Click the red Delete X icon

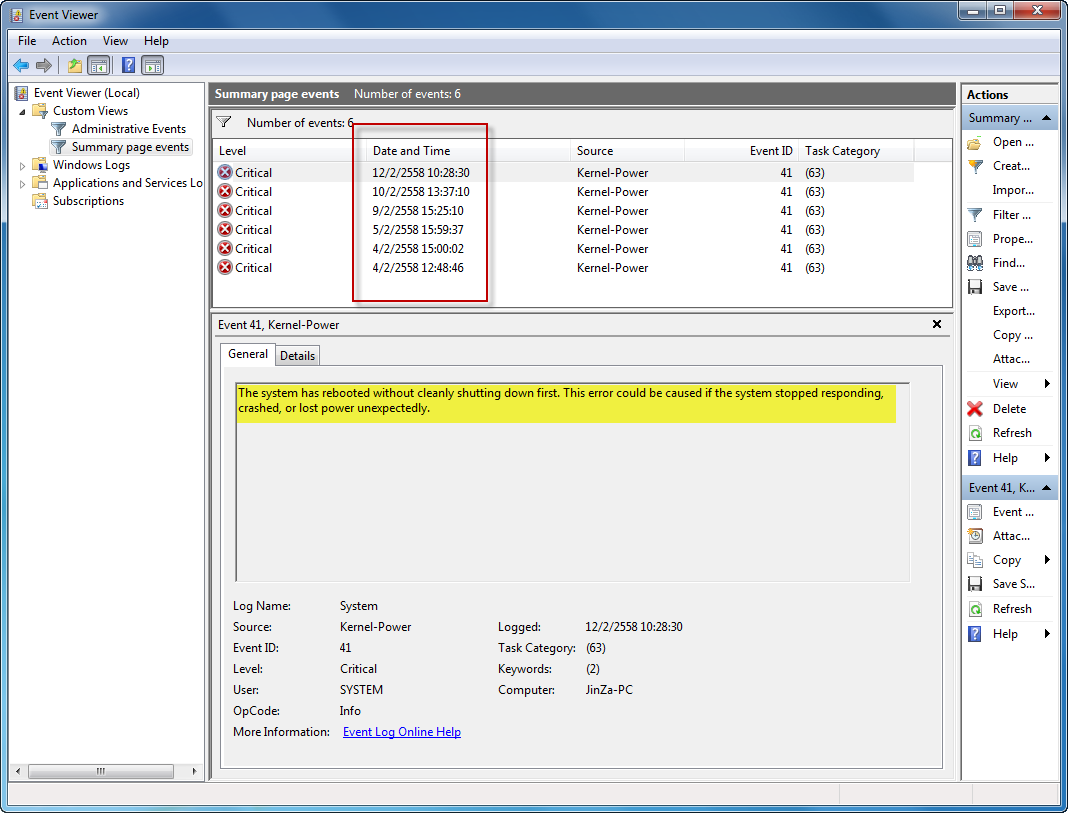975,409
